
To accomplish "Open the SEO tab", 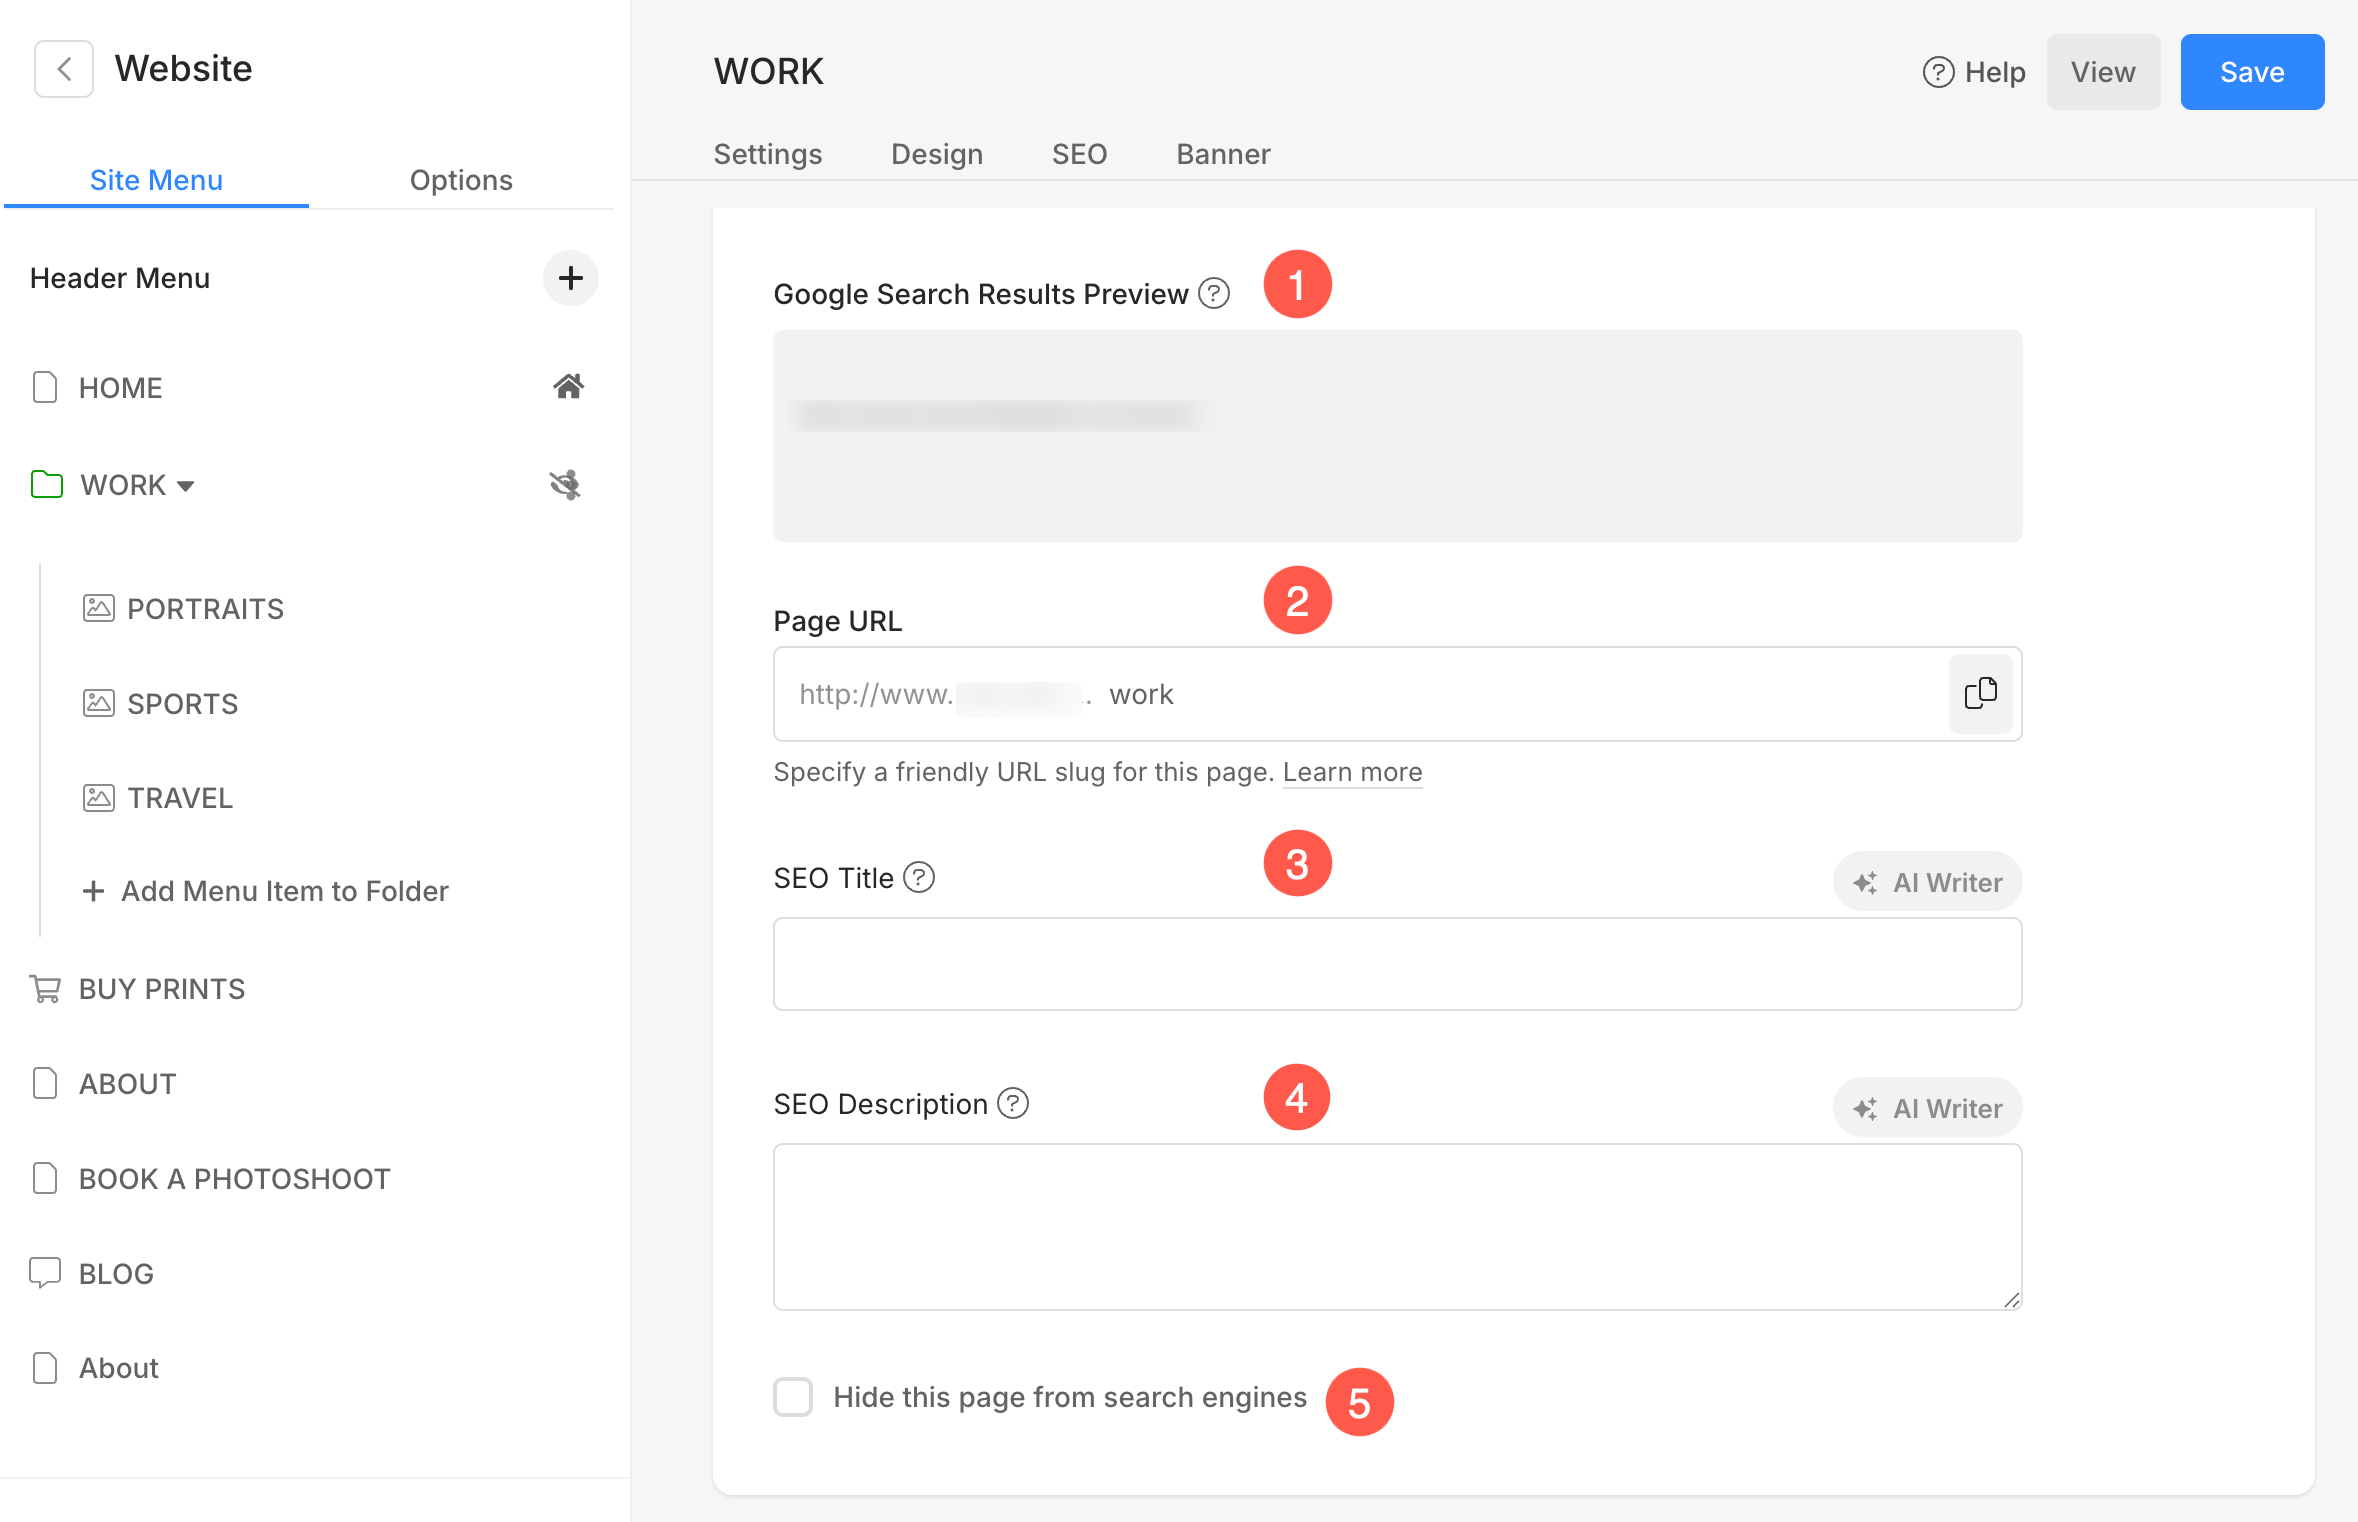I will 1079,154.
